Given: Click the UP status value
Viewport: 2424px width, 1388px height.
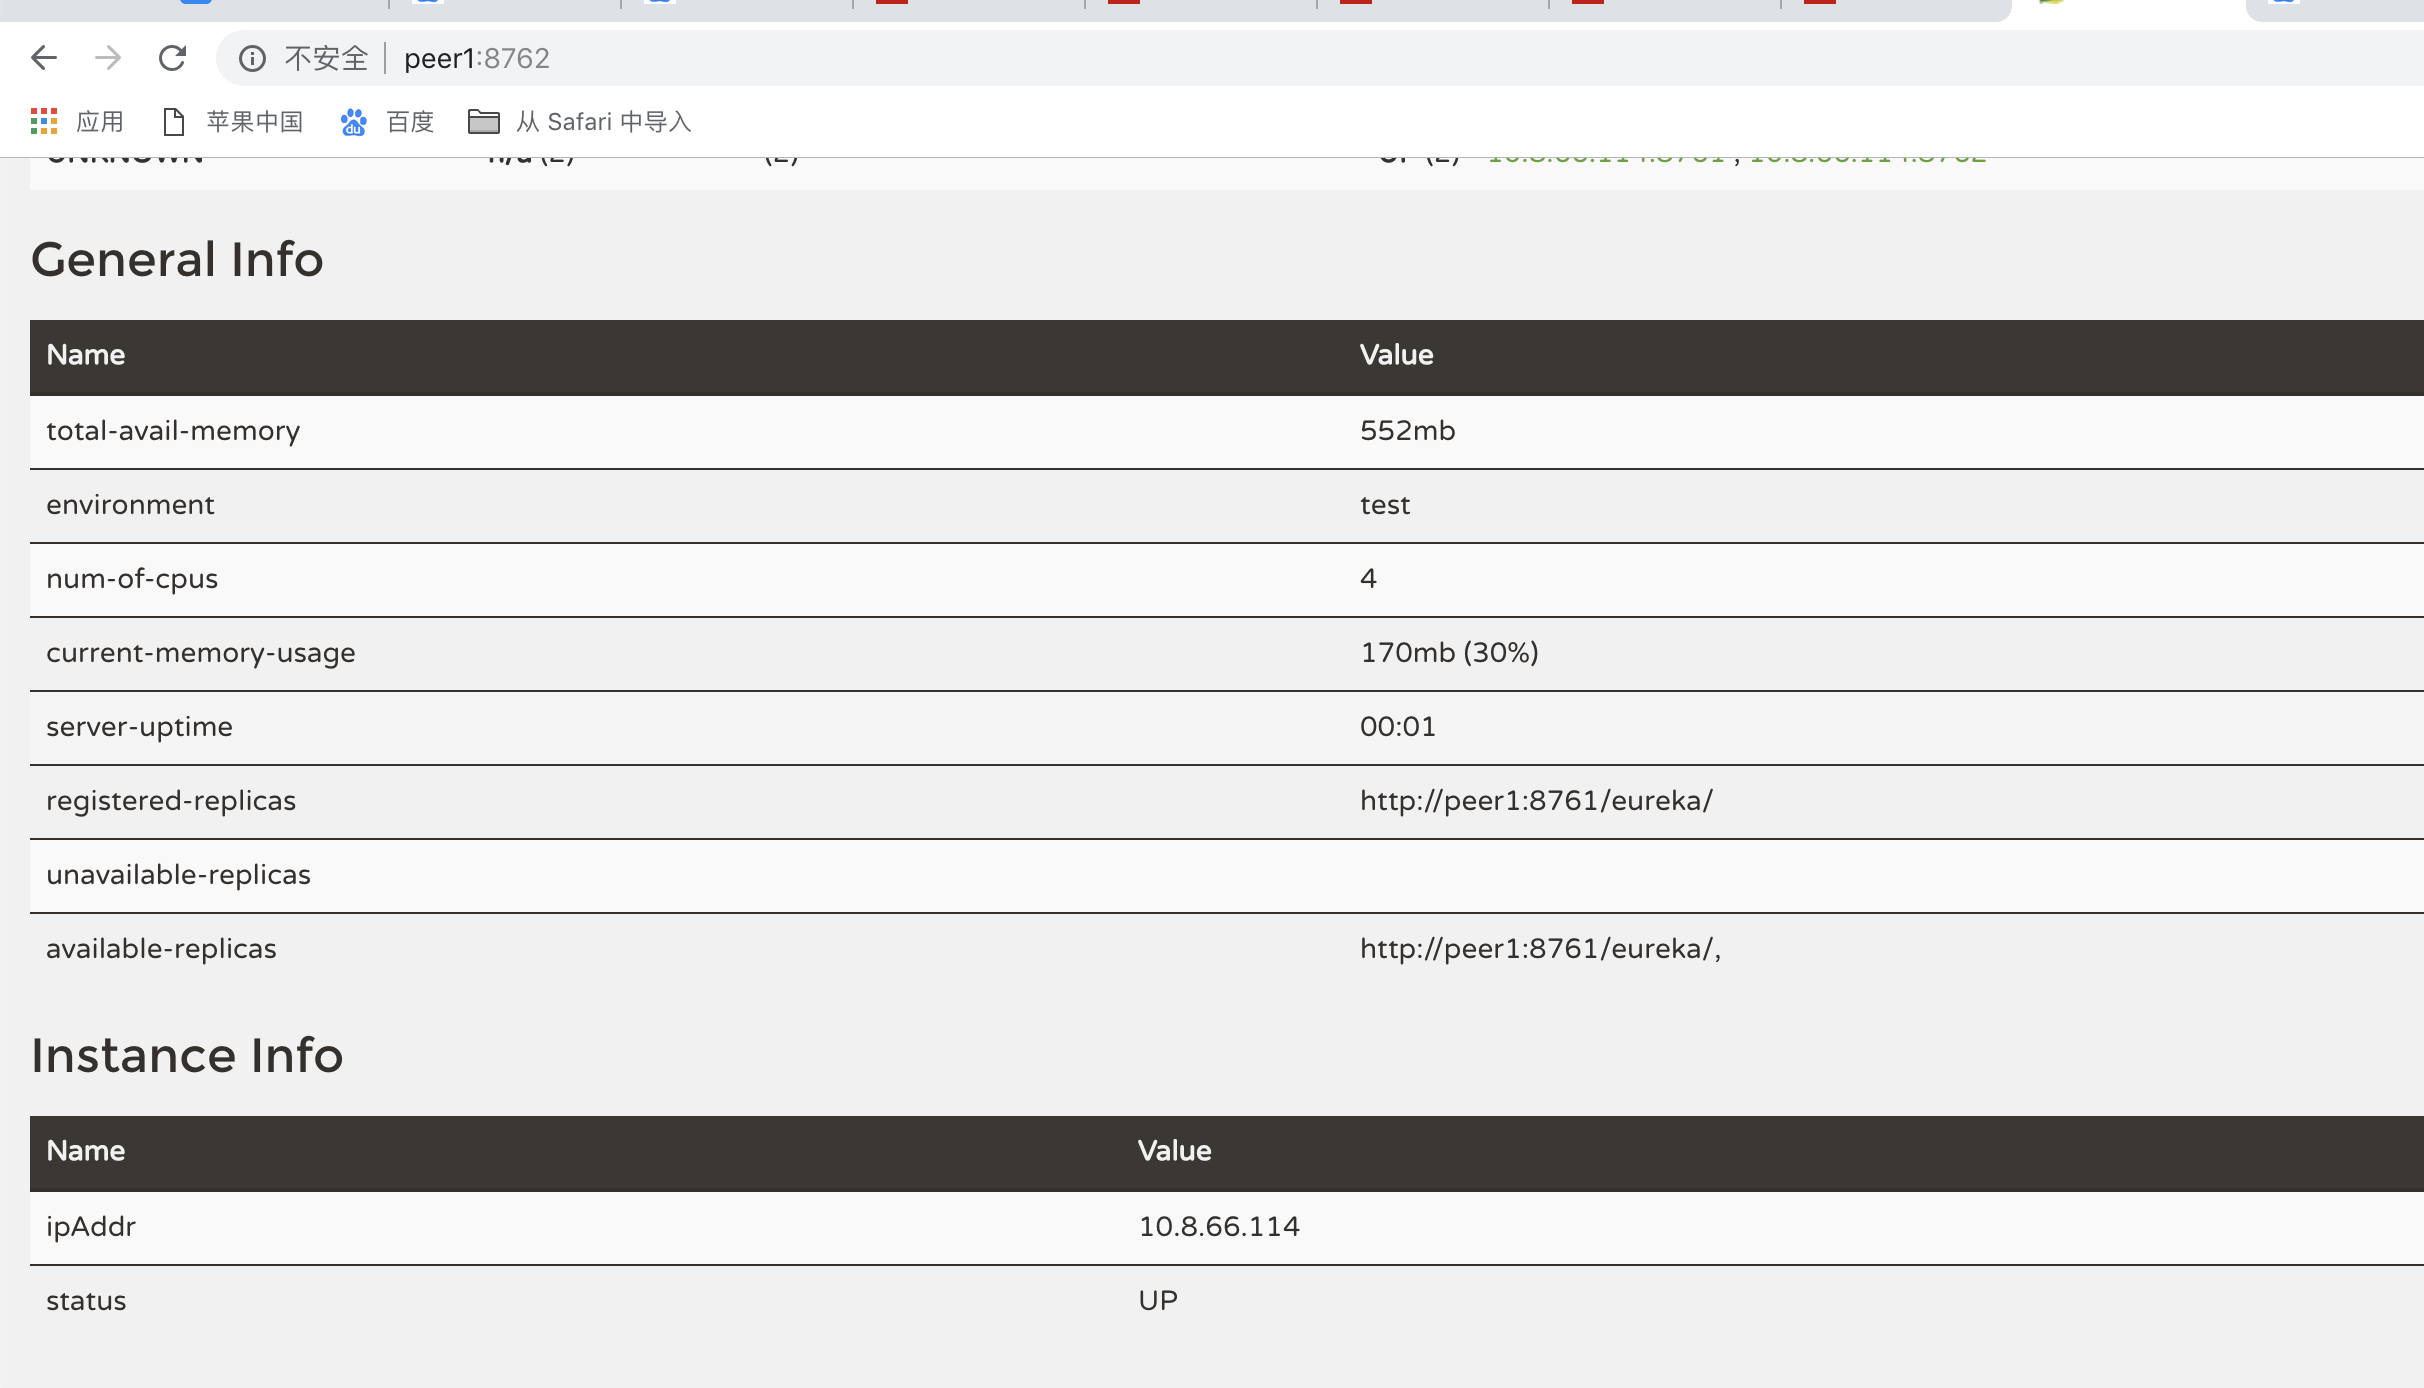Looking at the screenshot, I should point(1158,1301).
